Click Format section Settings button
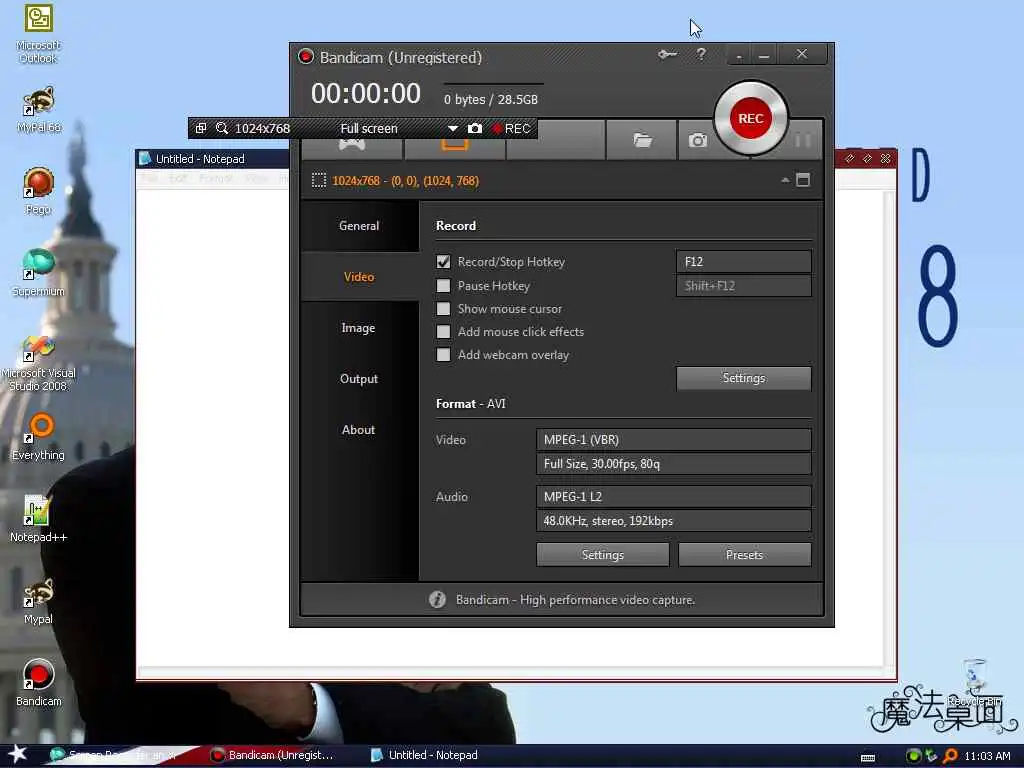 tap(603, 555)
